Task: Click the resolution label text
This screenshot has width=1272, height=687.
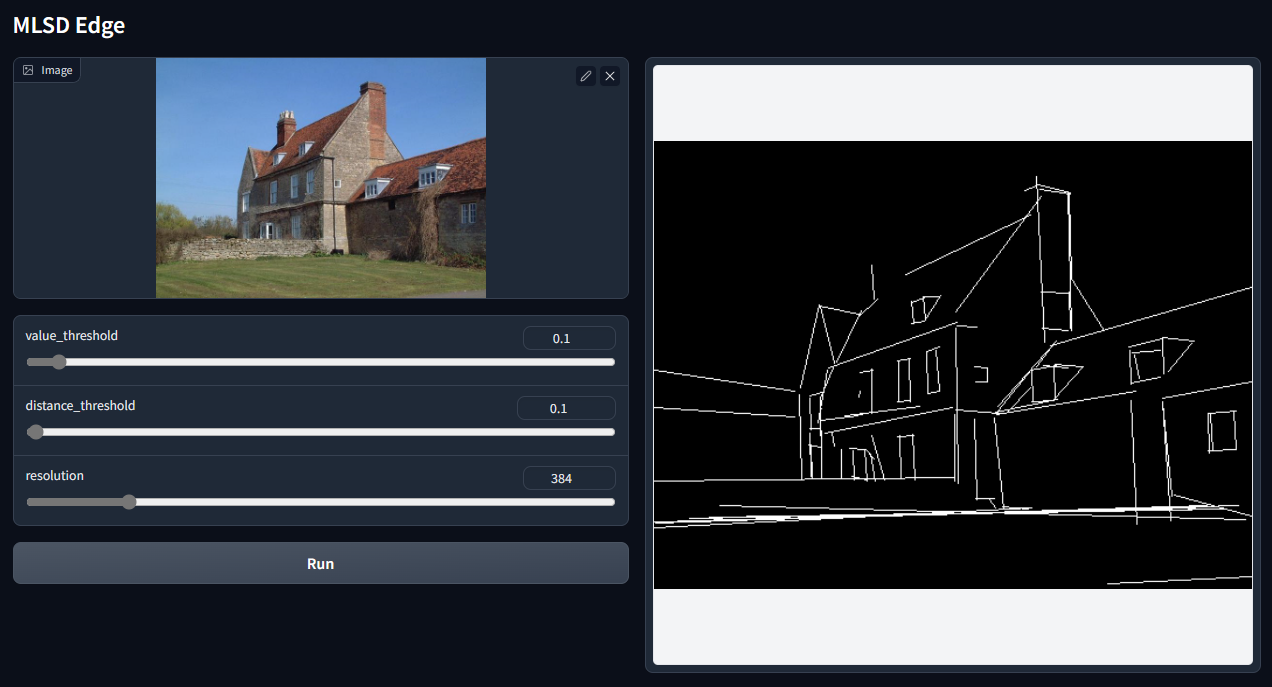Action: click(55, 476)
